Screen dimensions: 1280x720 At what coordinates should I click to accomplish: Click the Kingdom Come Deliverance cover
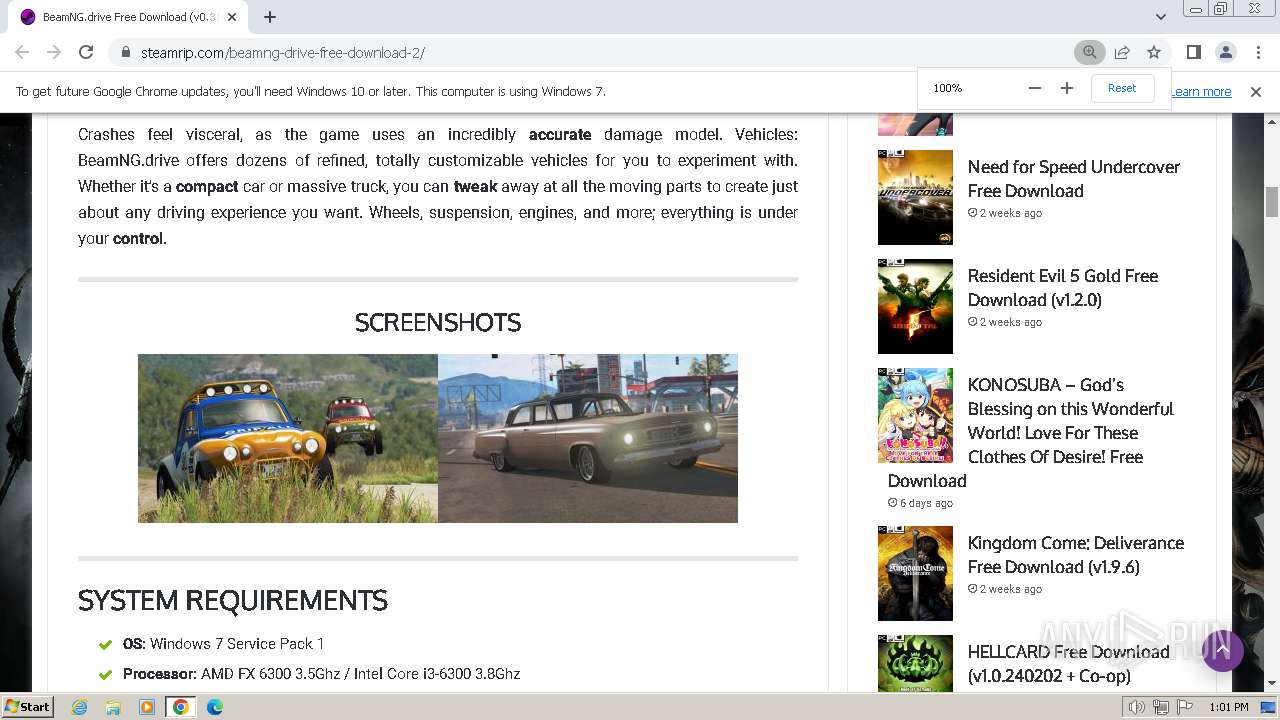point(915,573)
